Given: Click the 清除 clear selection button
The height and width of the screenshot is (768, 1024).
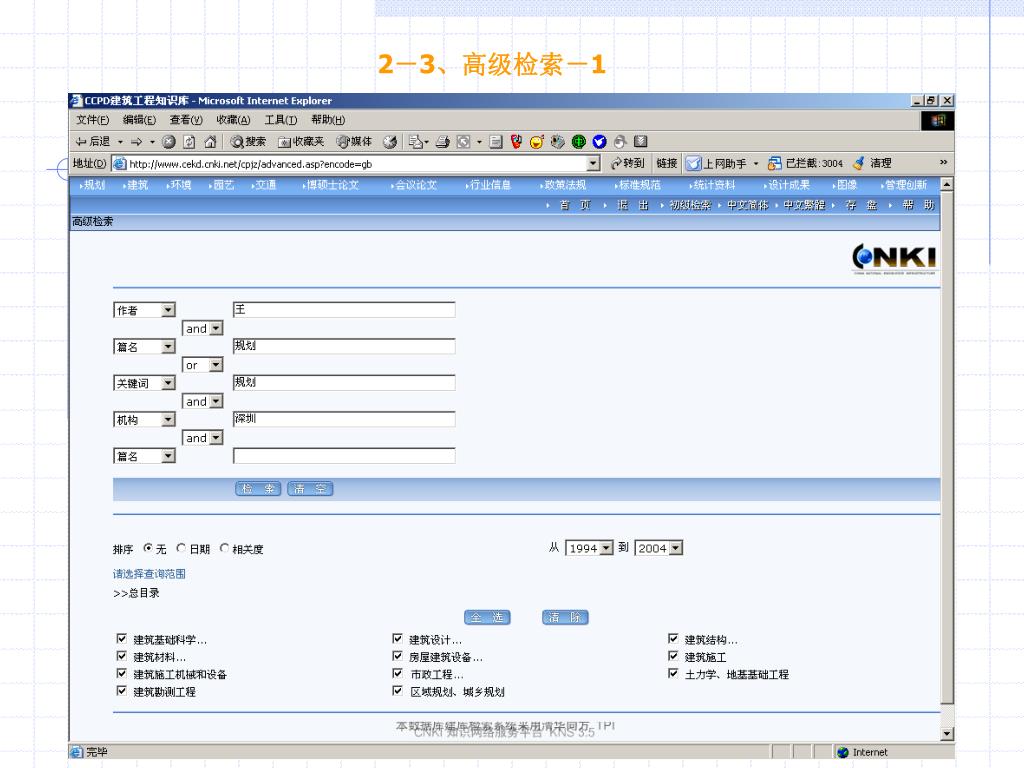Looking at the screenshot, I should click(x=566, y=617).
